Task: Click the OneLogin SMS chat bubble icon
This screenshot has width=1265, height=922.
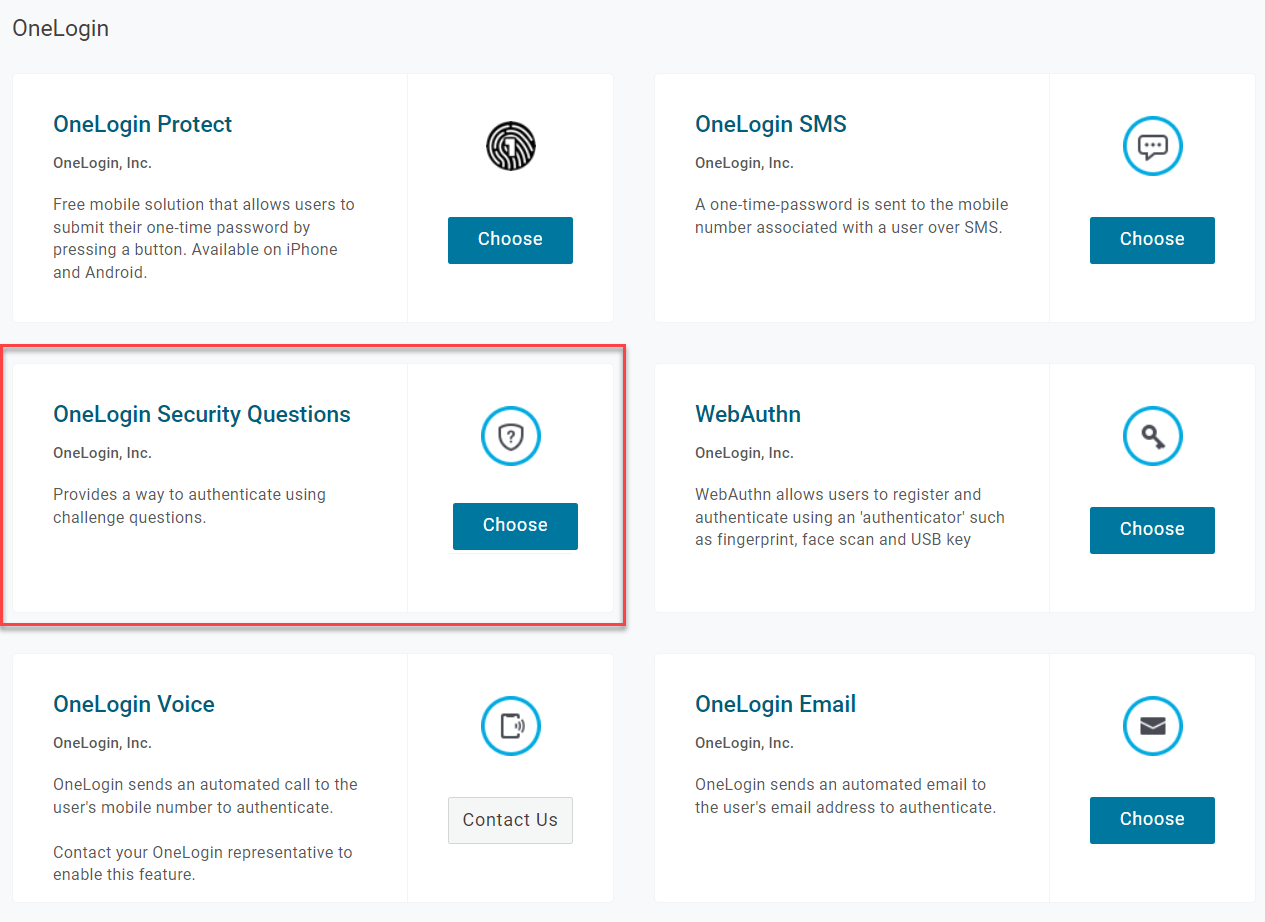Action: [x=1153, y=146]
